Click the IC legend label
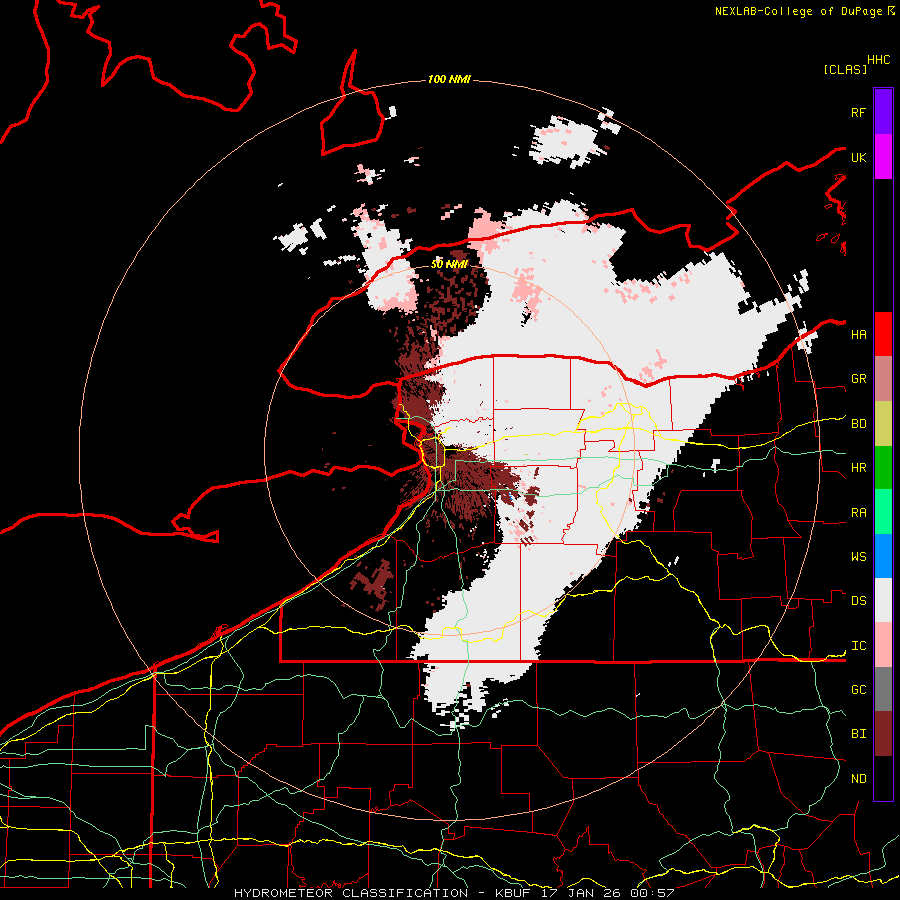The image size is (900, 900). (x=858, y=646)
